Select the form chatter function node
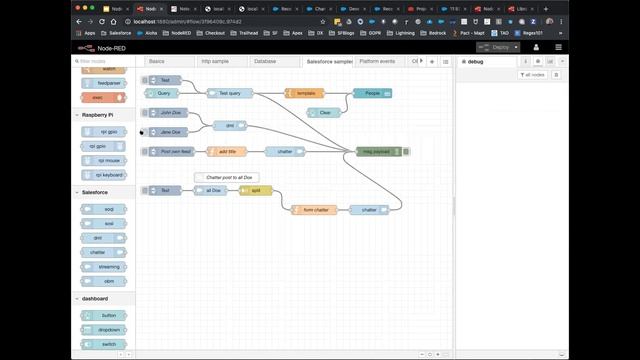 coord(314,210)
